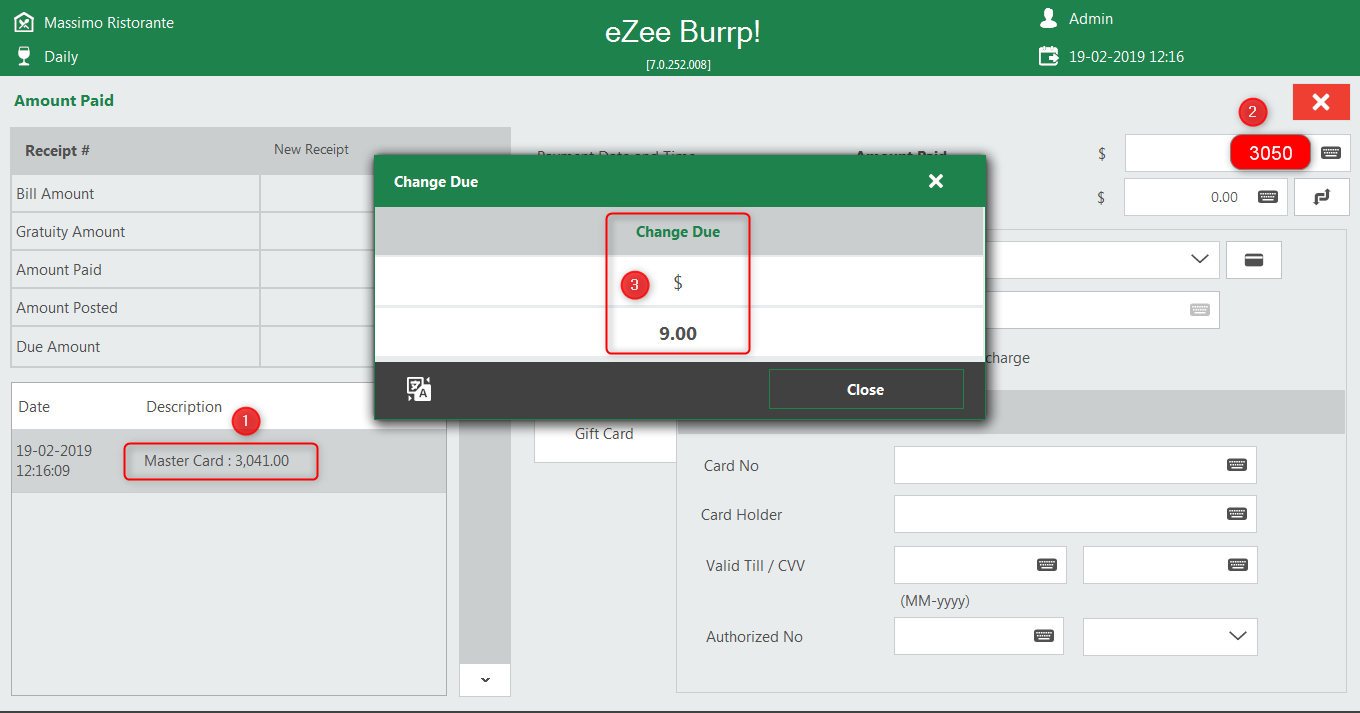Click the Receipt # header

click(x=58, y=150)
